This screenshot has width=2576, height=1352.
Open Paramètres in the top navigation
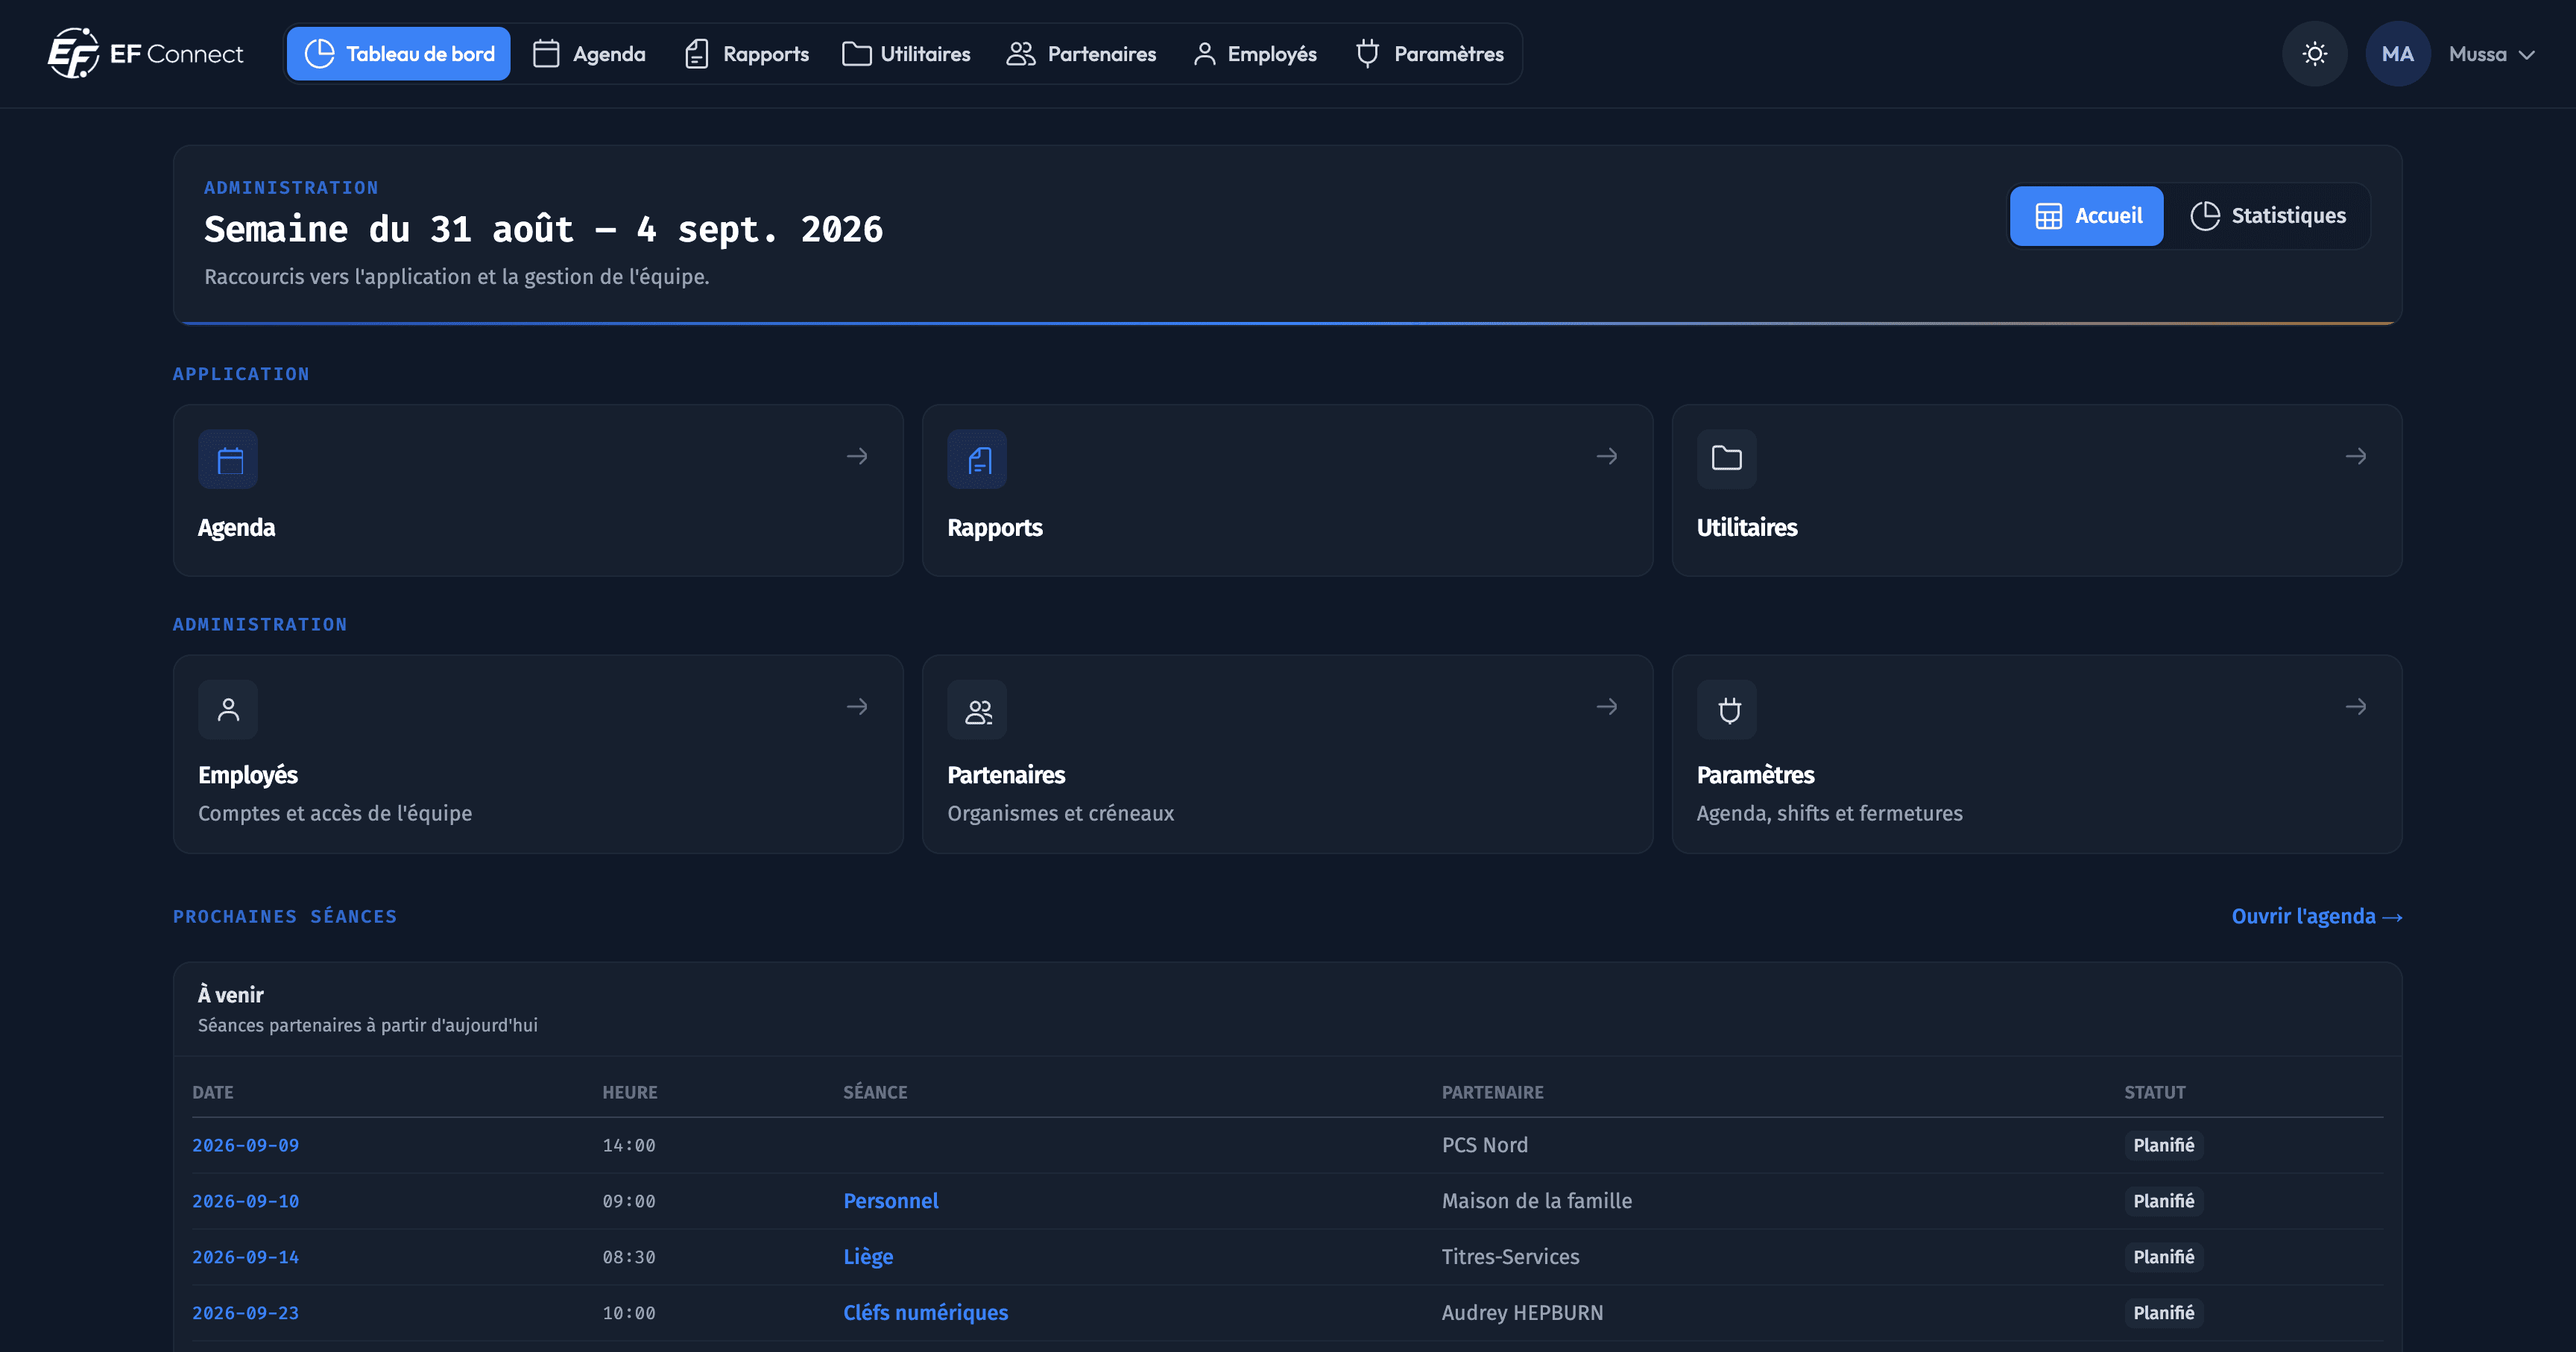pyautogui.click(x=1429, y=53)
